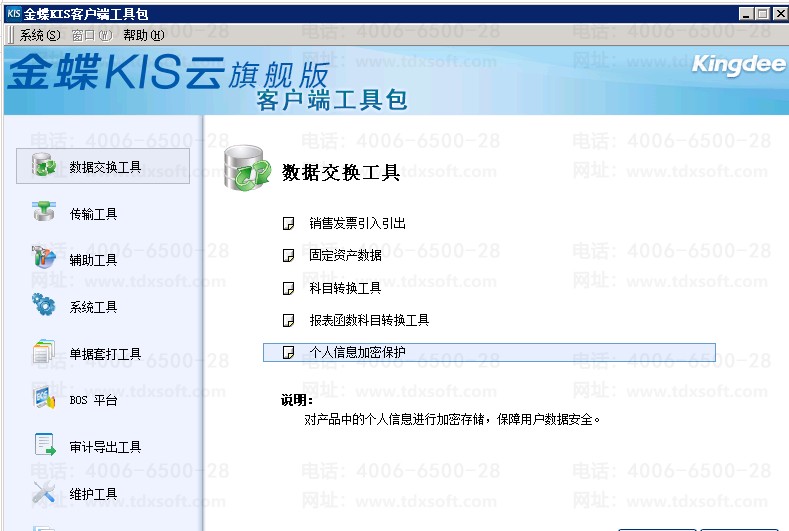Click the 辅助工具 icon in sidebar

[44, 259]
